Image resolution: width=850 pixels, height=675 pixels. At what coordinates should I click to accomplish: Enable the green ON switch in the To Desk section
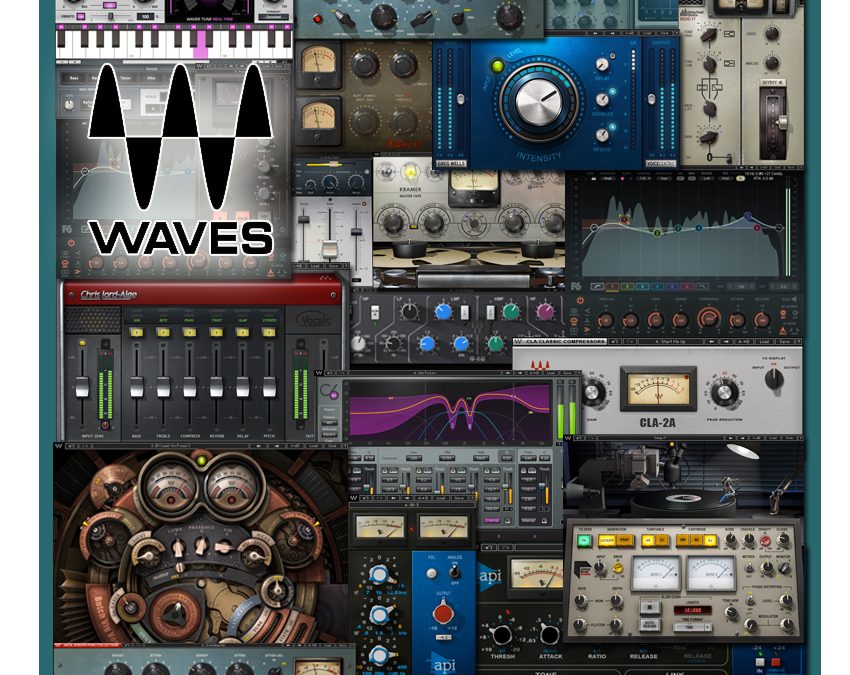click(583, 540)
